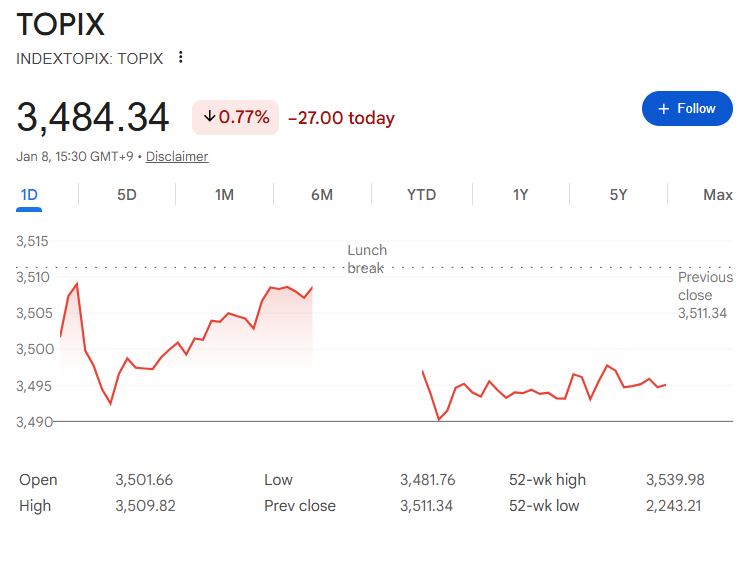Click the Previous close label on chart

(x=704, y=286)
